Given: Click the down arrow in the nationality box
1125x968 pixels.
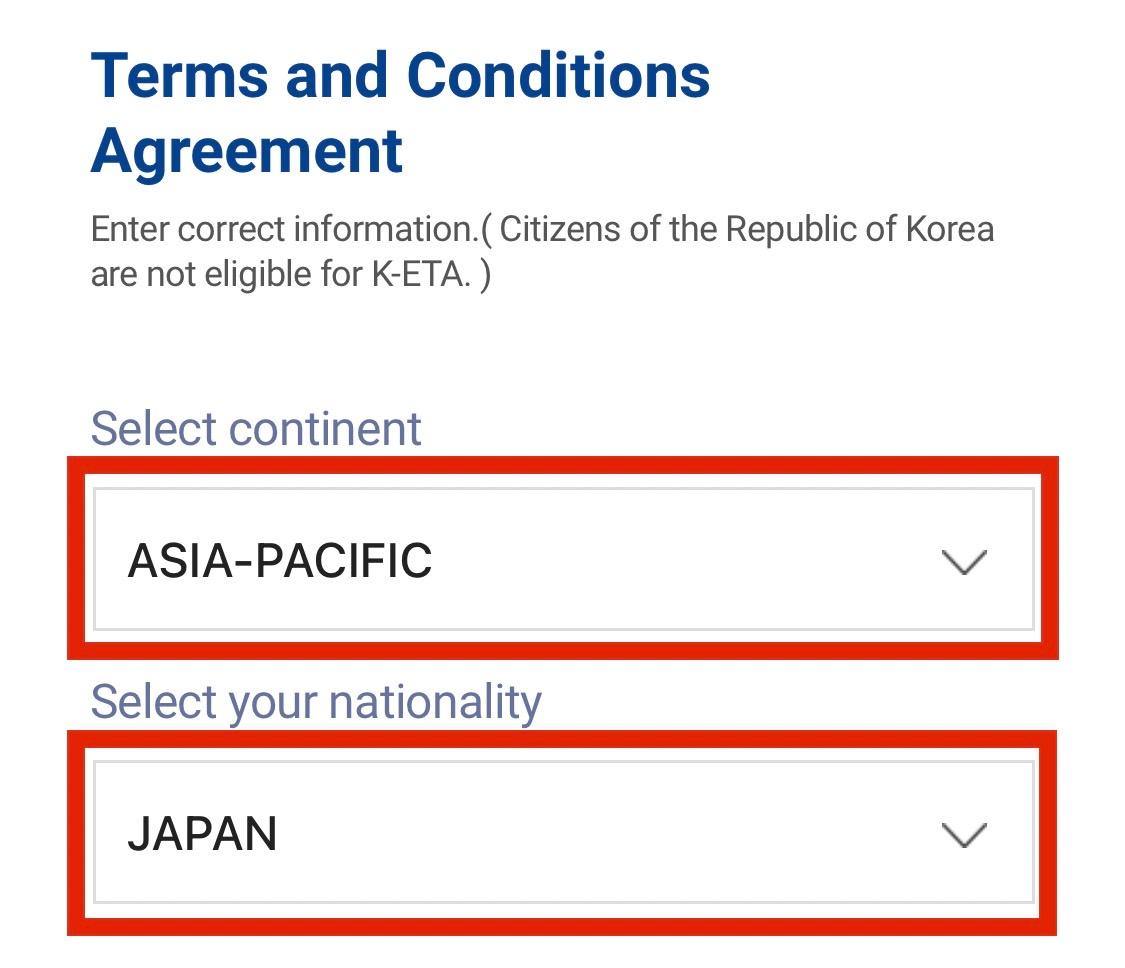Looking at the screenshot, I should [x=963, y=835].
